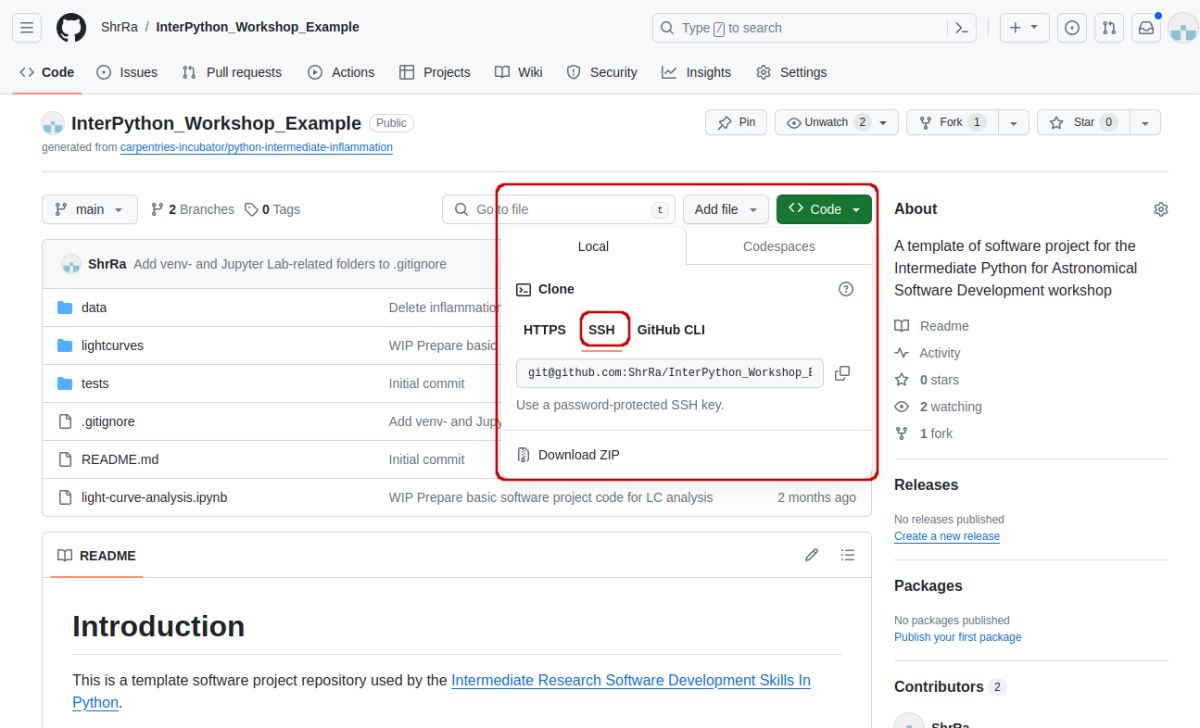Open the create new plus dropdown
The height and width of the screenshot is (728, 1200).
[1024, 28]
